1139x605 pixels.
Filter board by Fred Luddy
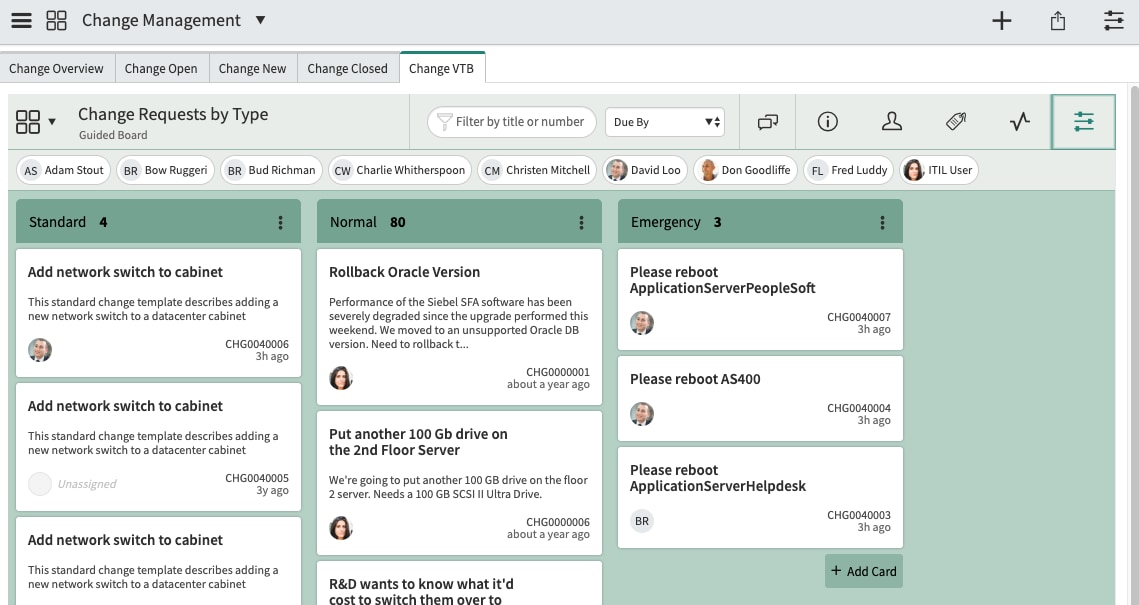(x=848, y=170)
